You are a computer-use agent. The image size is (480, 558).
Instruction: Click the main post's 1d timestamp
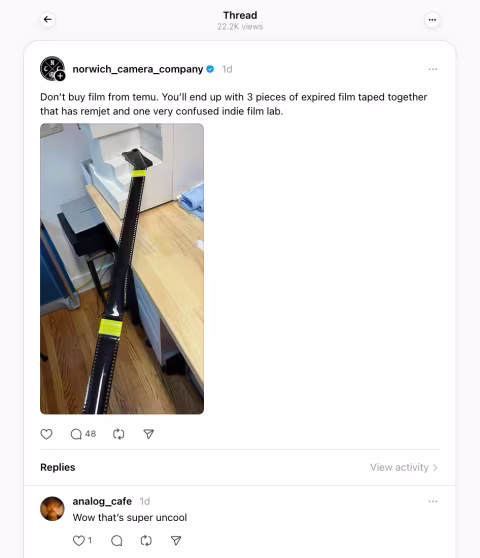tap(227, 69)
